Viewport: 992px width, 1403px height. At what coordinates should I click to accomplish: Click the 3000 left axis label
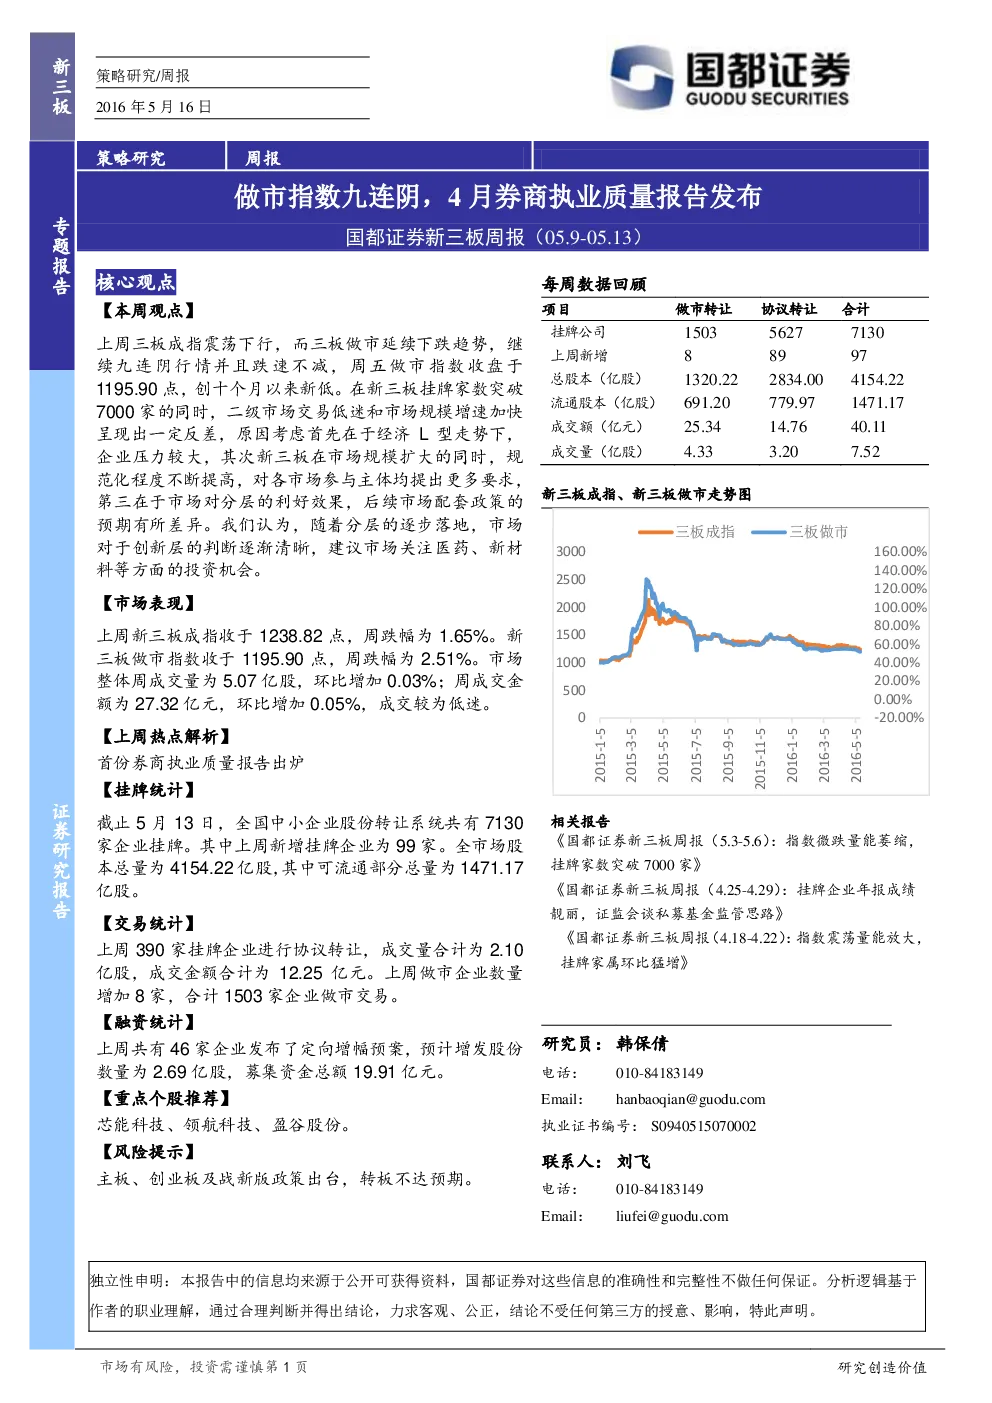[571, 551]
